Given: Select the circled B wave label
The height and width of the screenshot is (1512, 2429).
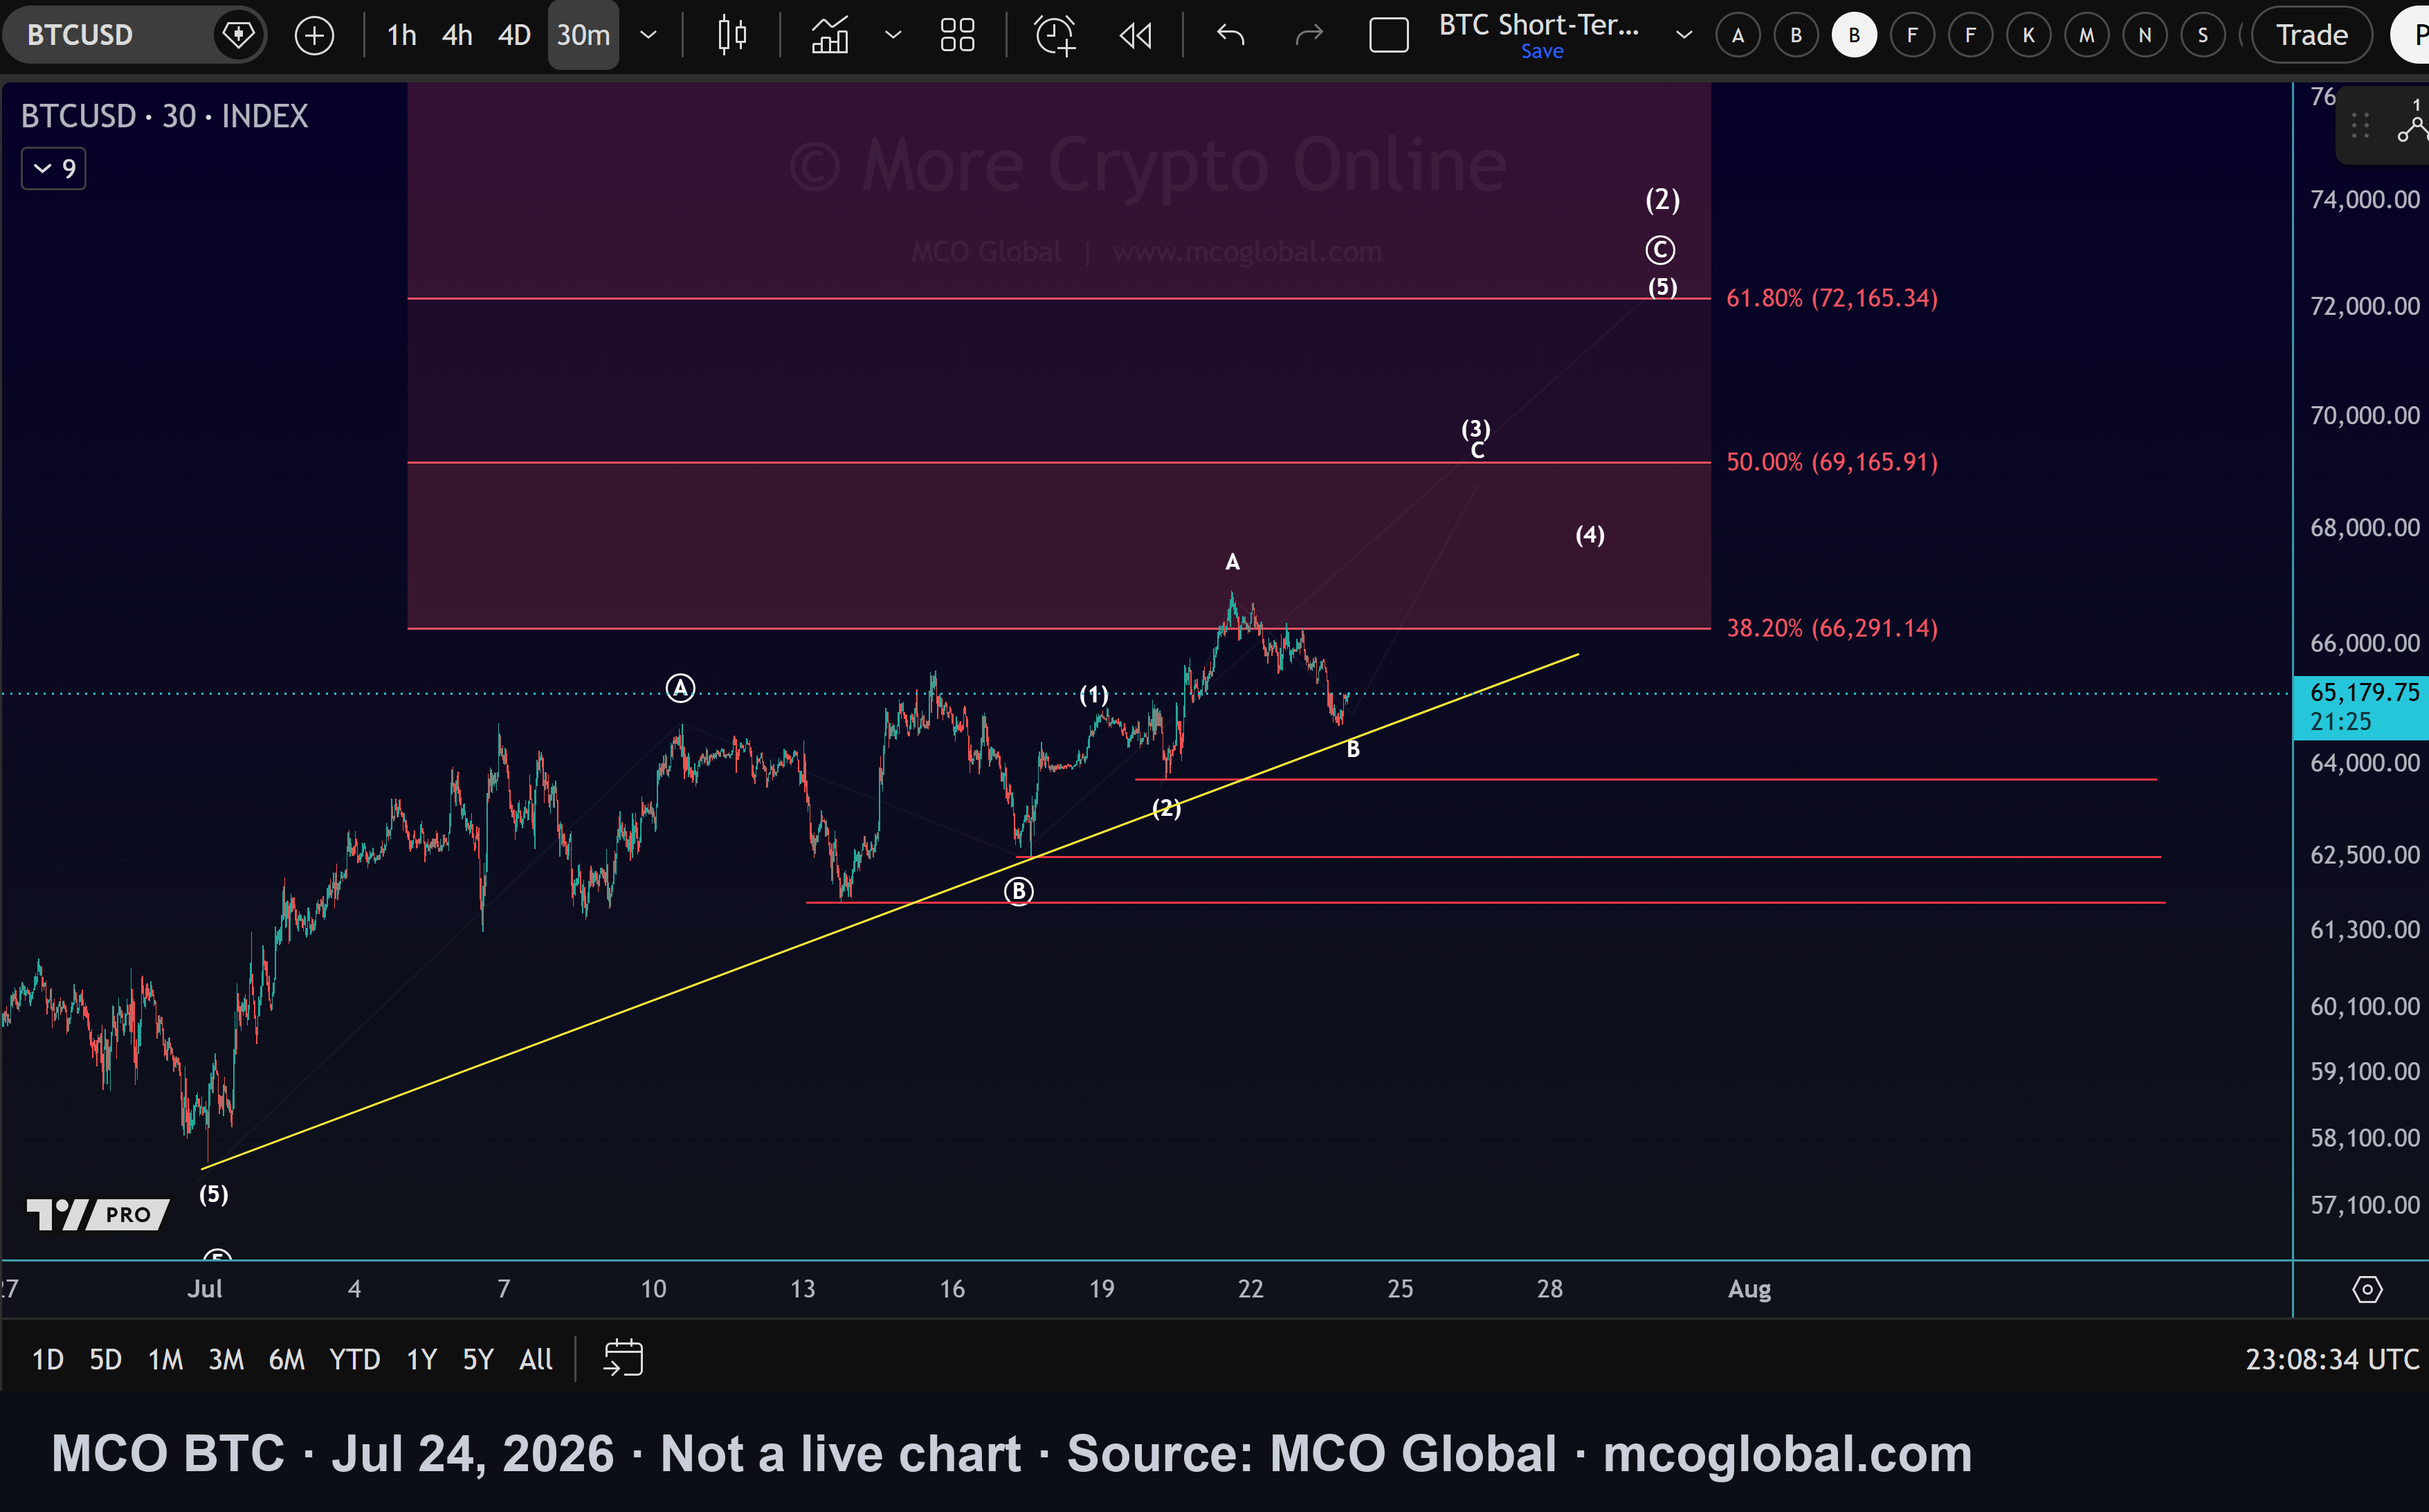Looking at the screenshot, I should pos(1018,891).
